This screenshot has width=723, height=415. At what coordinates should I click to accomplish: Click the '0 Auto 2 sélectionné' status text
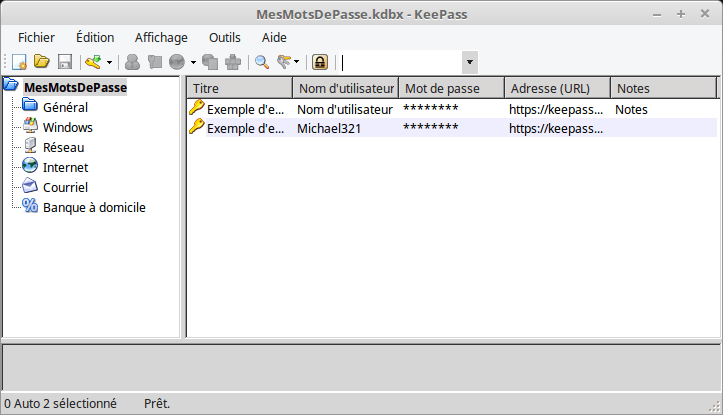point(60,403)
